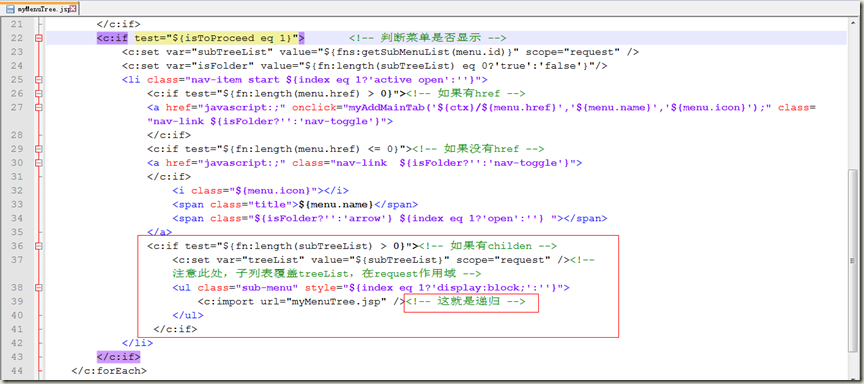Select the myMenuTree.jsp file tab
Screen dimensions: 864x384
coord(42,9)
